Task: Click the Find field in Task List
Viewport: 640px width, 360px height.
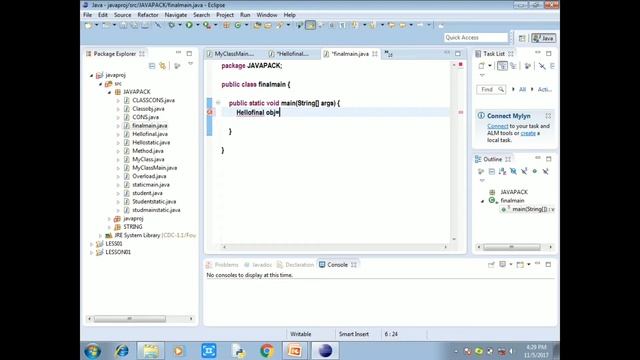Action: pyautogui.click(x=491, y=89)
